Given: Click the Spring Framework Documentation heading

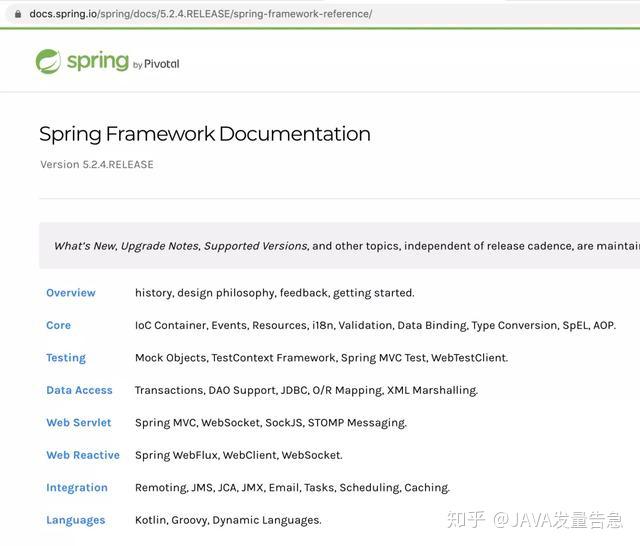Looking at the screenshot, I should (205, 134).
